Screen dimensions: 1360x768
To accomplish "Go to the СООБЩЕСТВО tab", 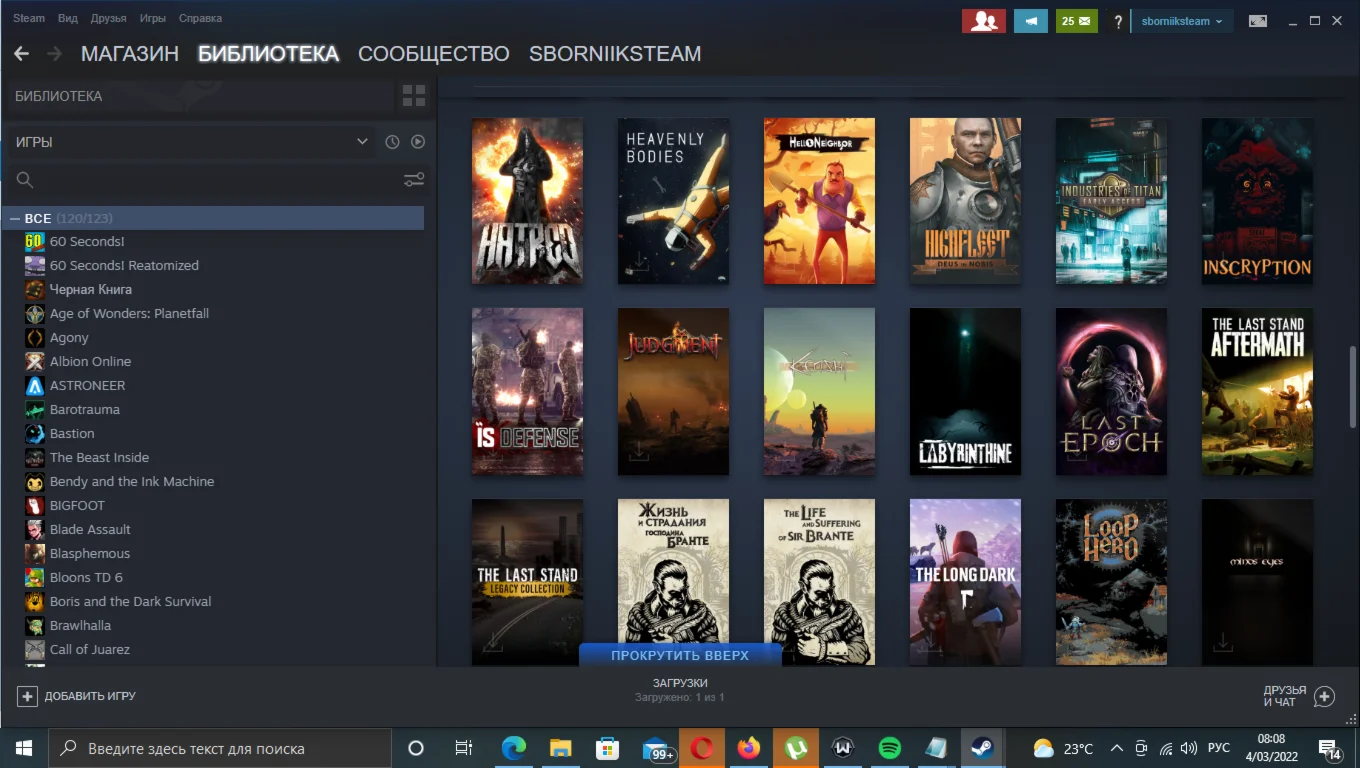I will coord(434,54).
